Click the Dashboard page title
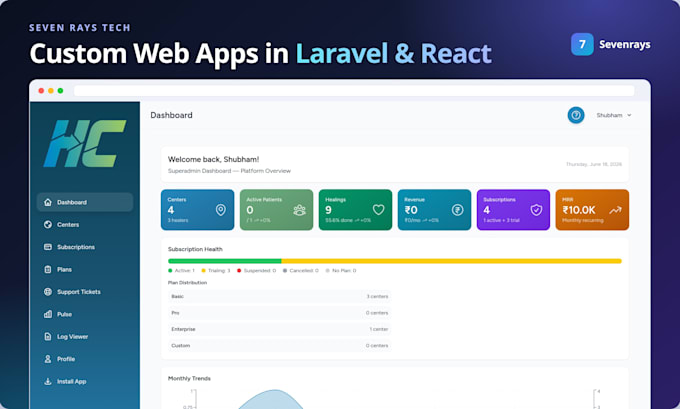 click(171, 115)
